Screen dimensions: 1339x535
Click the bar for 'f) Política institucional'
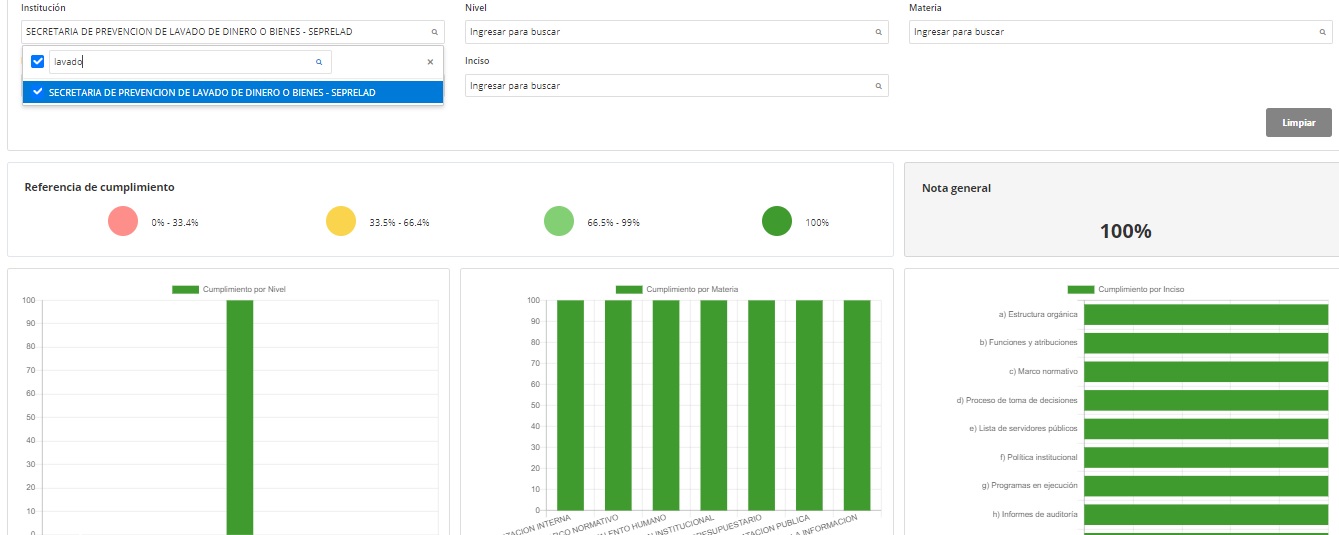[1206, 457]
